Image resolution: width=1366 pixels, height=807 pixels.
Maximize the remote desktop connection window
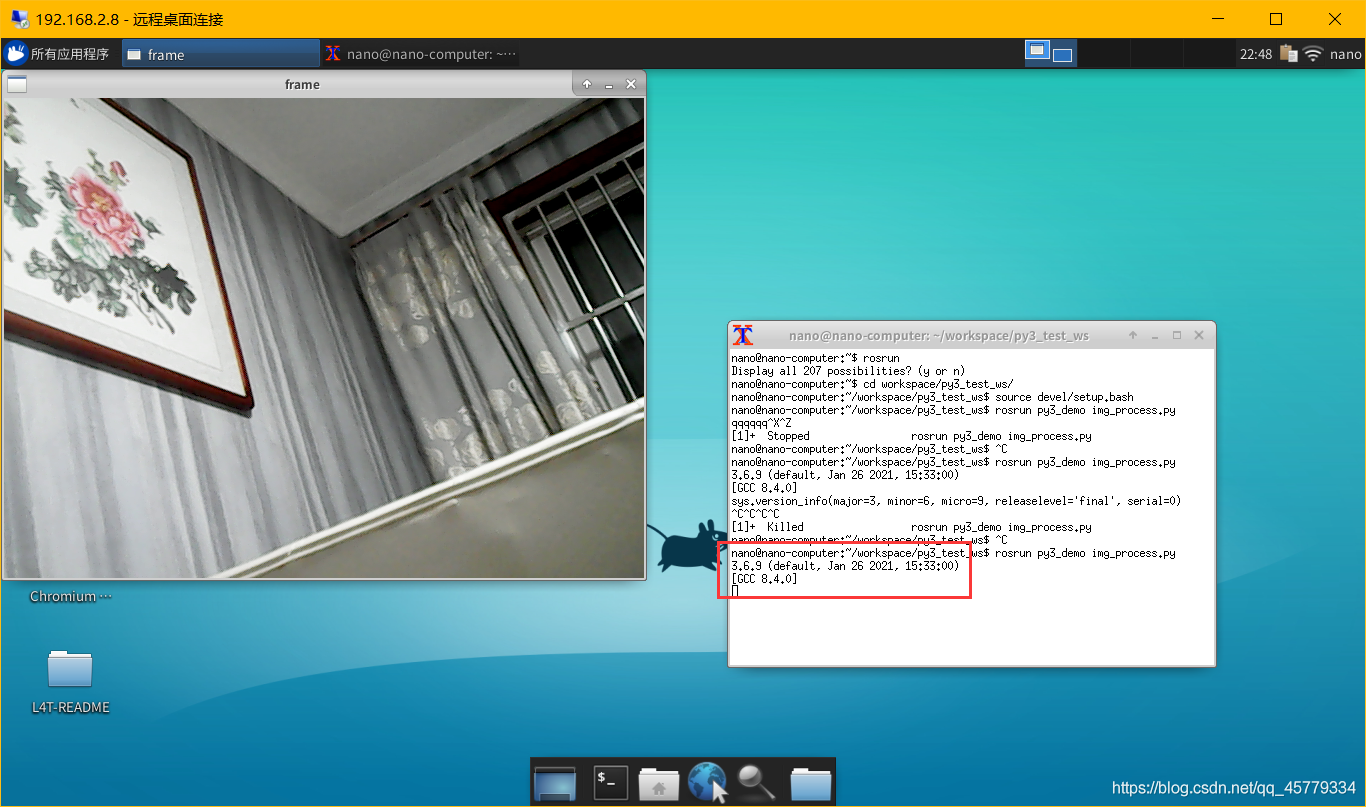[1276, 19]
